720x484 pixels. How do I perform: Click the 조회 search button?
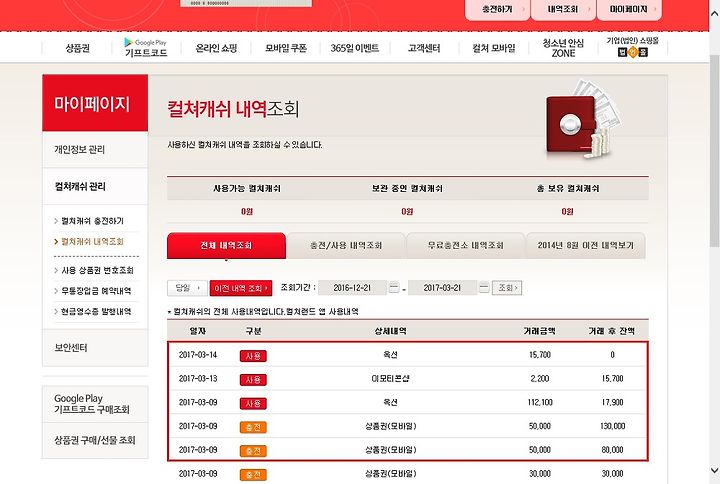point(507,288)
